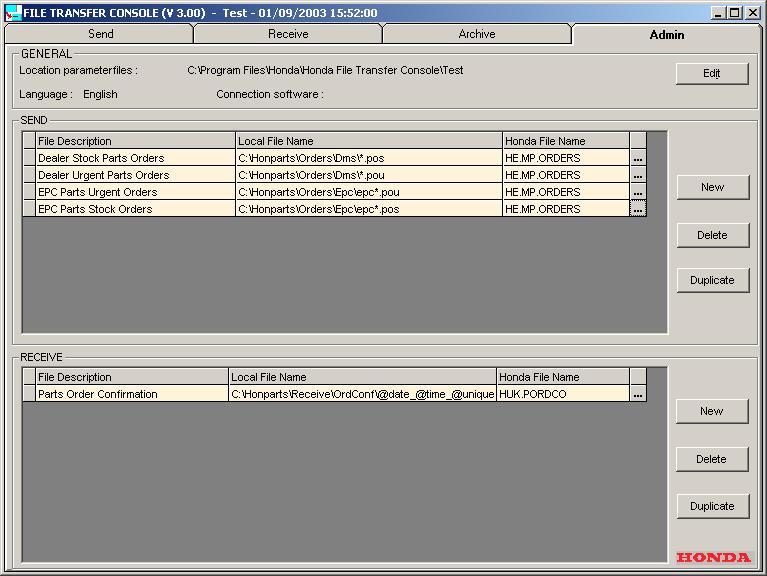Click the OrdConf @date_@time_@unique path cell
This screenshot has width=767, height=576.
tap(362, 394)
